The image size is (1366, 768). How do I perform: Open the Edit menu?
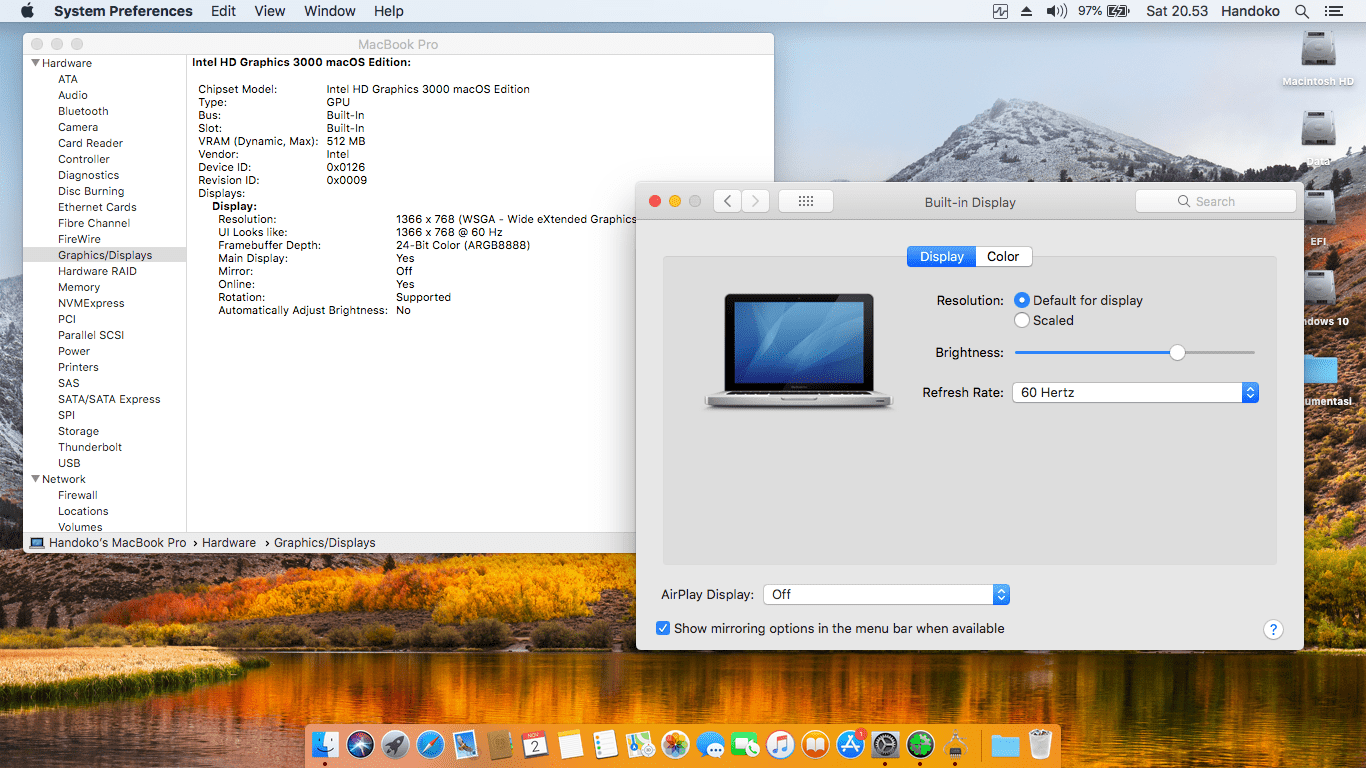[224, 11]
